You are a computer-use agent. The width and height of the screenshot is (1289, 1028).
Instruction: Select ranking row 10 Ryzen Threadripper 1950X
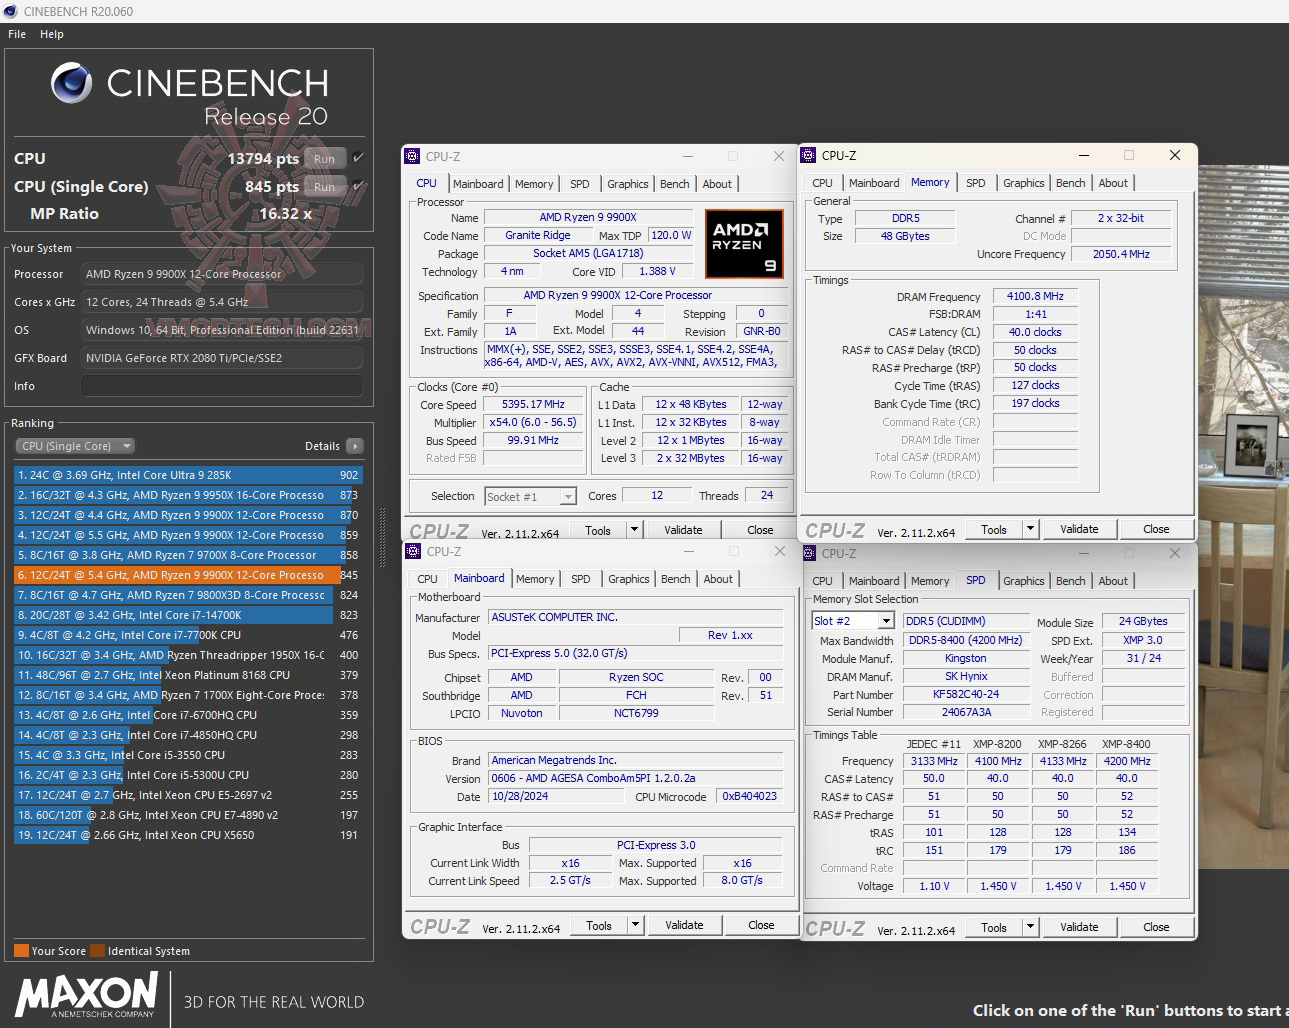(188, 655)
